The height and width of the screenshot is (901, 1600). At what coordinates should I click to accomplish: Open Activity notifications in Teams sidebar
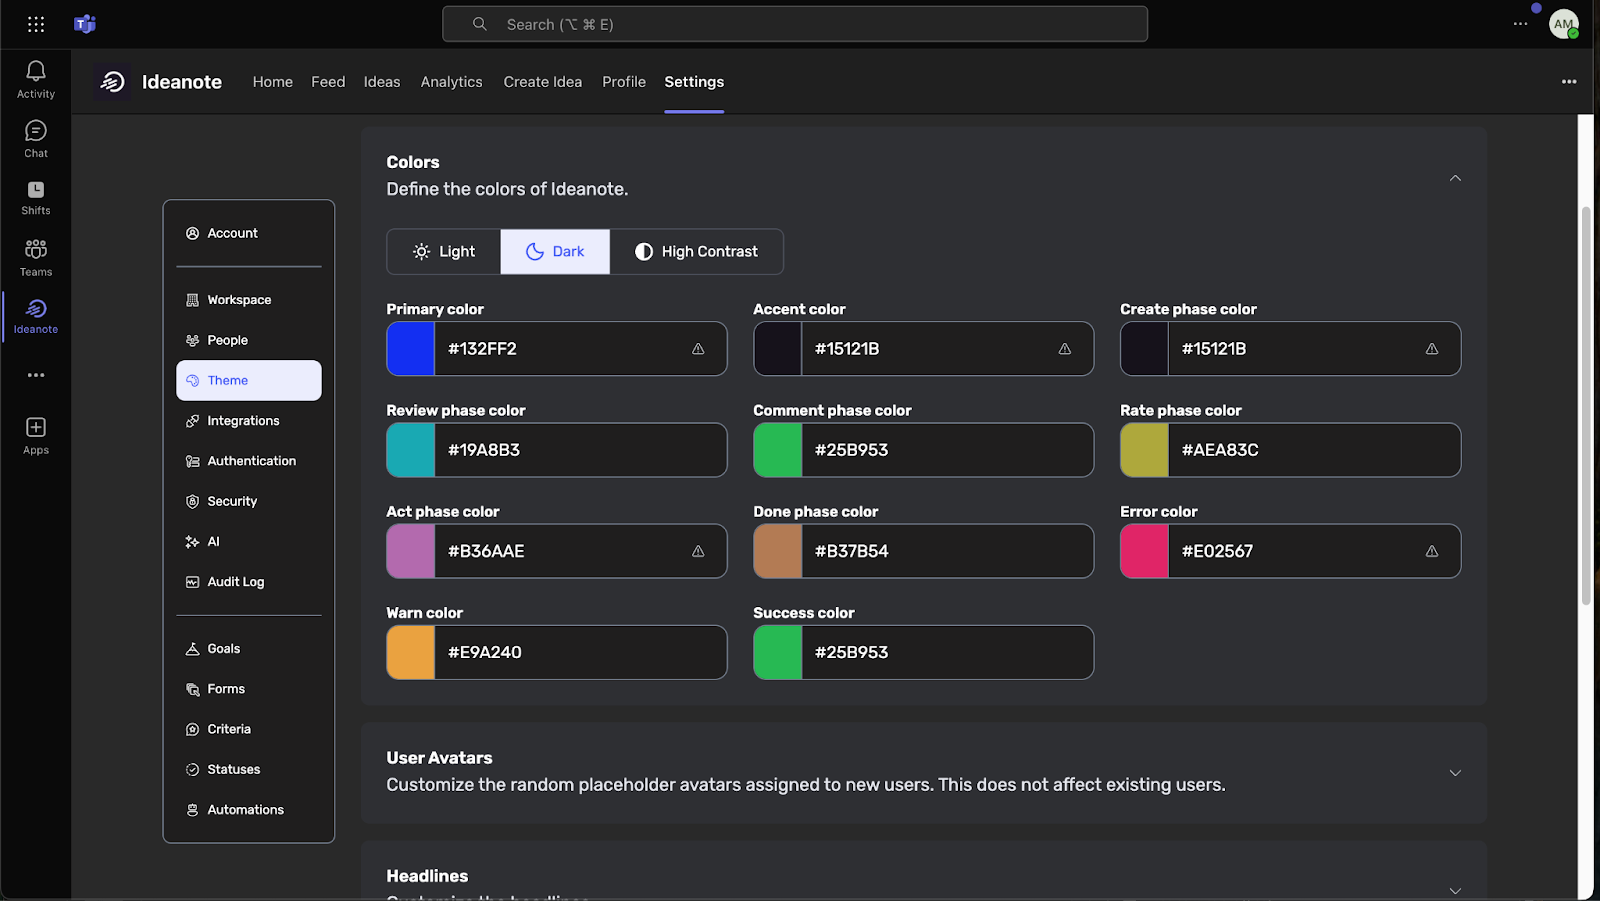36,80
